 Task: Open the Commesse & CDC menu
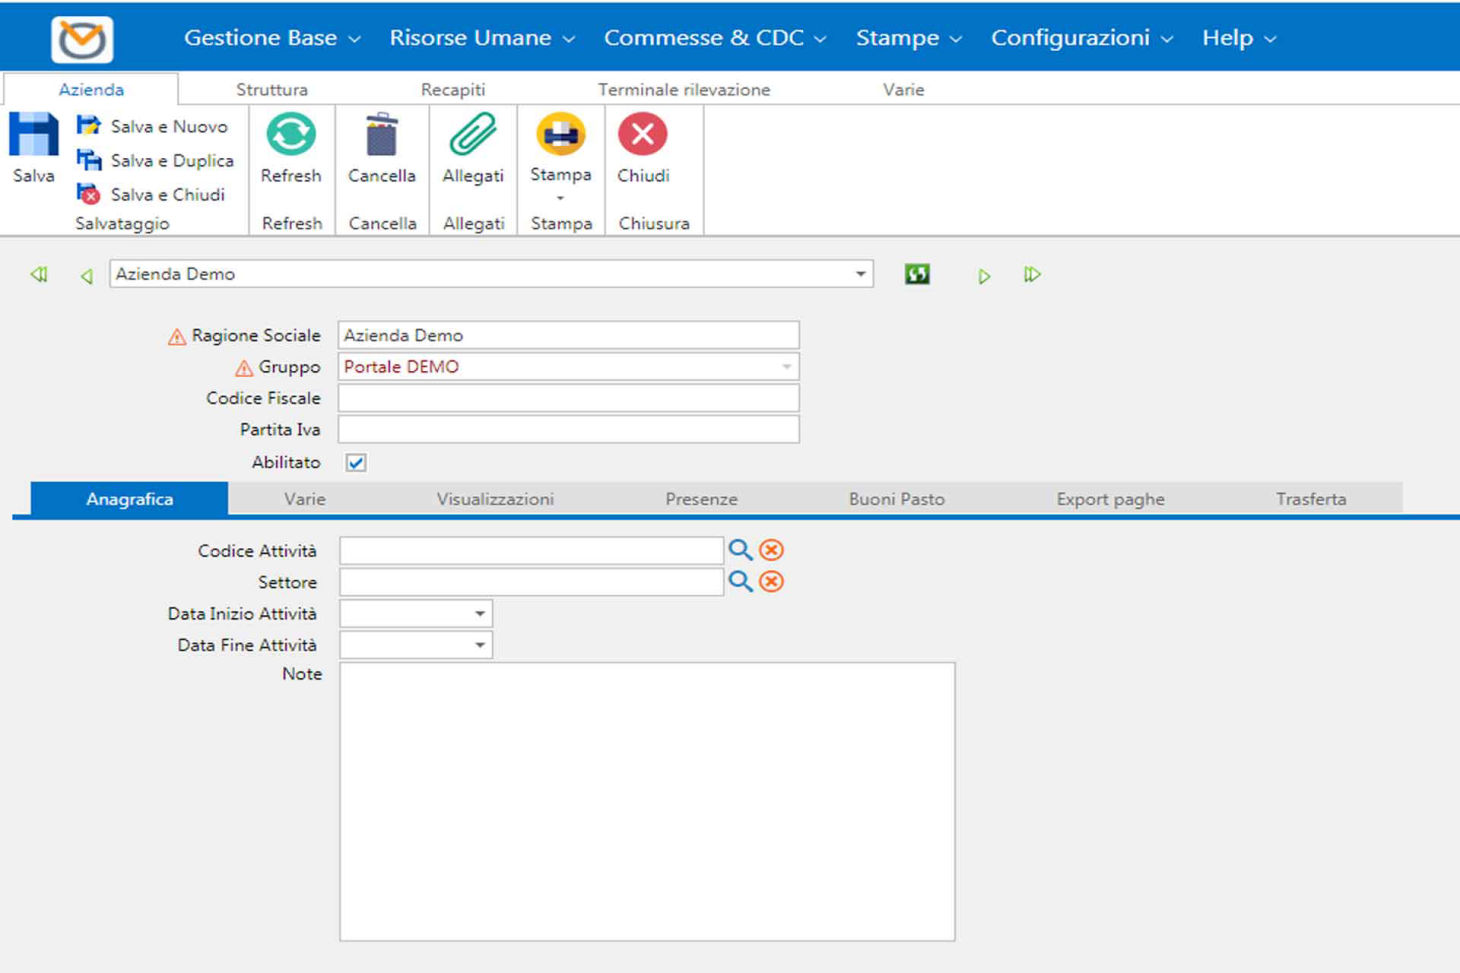coord(715,38)
